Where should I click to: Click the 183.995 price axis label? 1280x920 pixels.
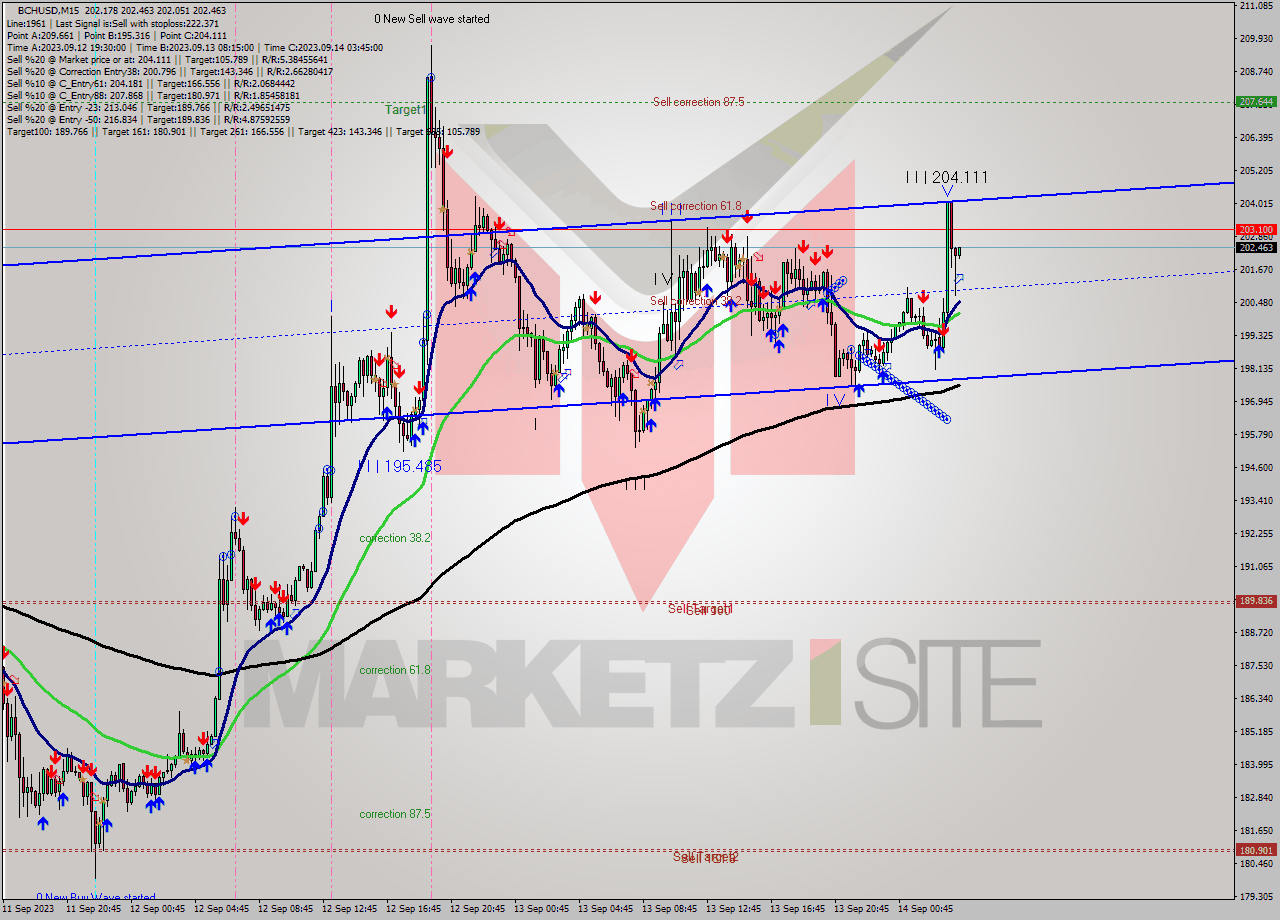click(x=1256, y=765)
